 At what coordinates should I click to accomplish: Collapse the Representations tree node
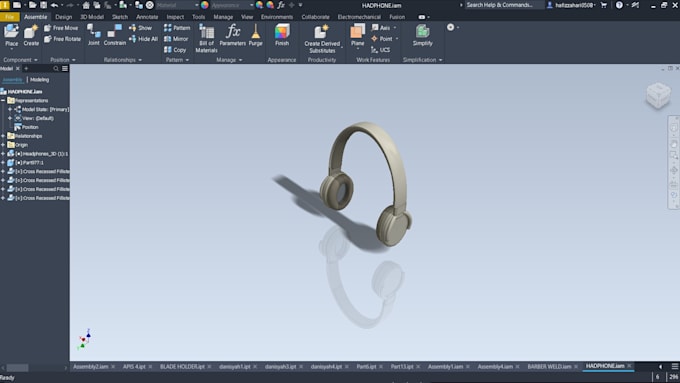coord(3,100)
